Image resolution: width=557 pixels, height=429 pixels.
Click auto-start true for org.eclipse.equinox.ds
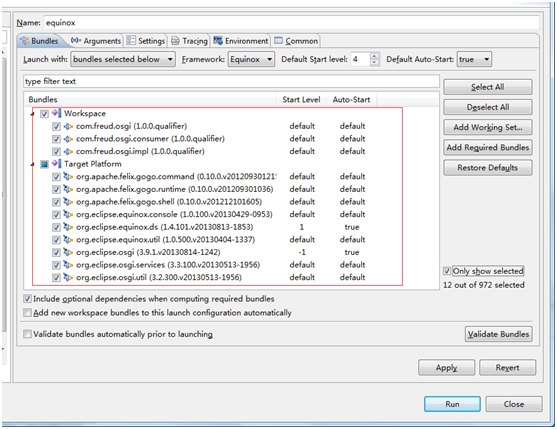352,227
